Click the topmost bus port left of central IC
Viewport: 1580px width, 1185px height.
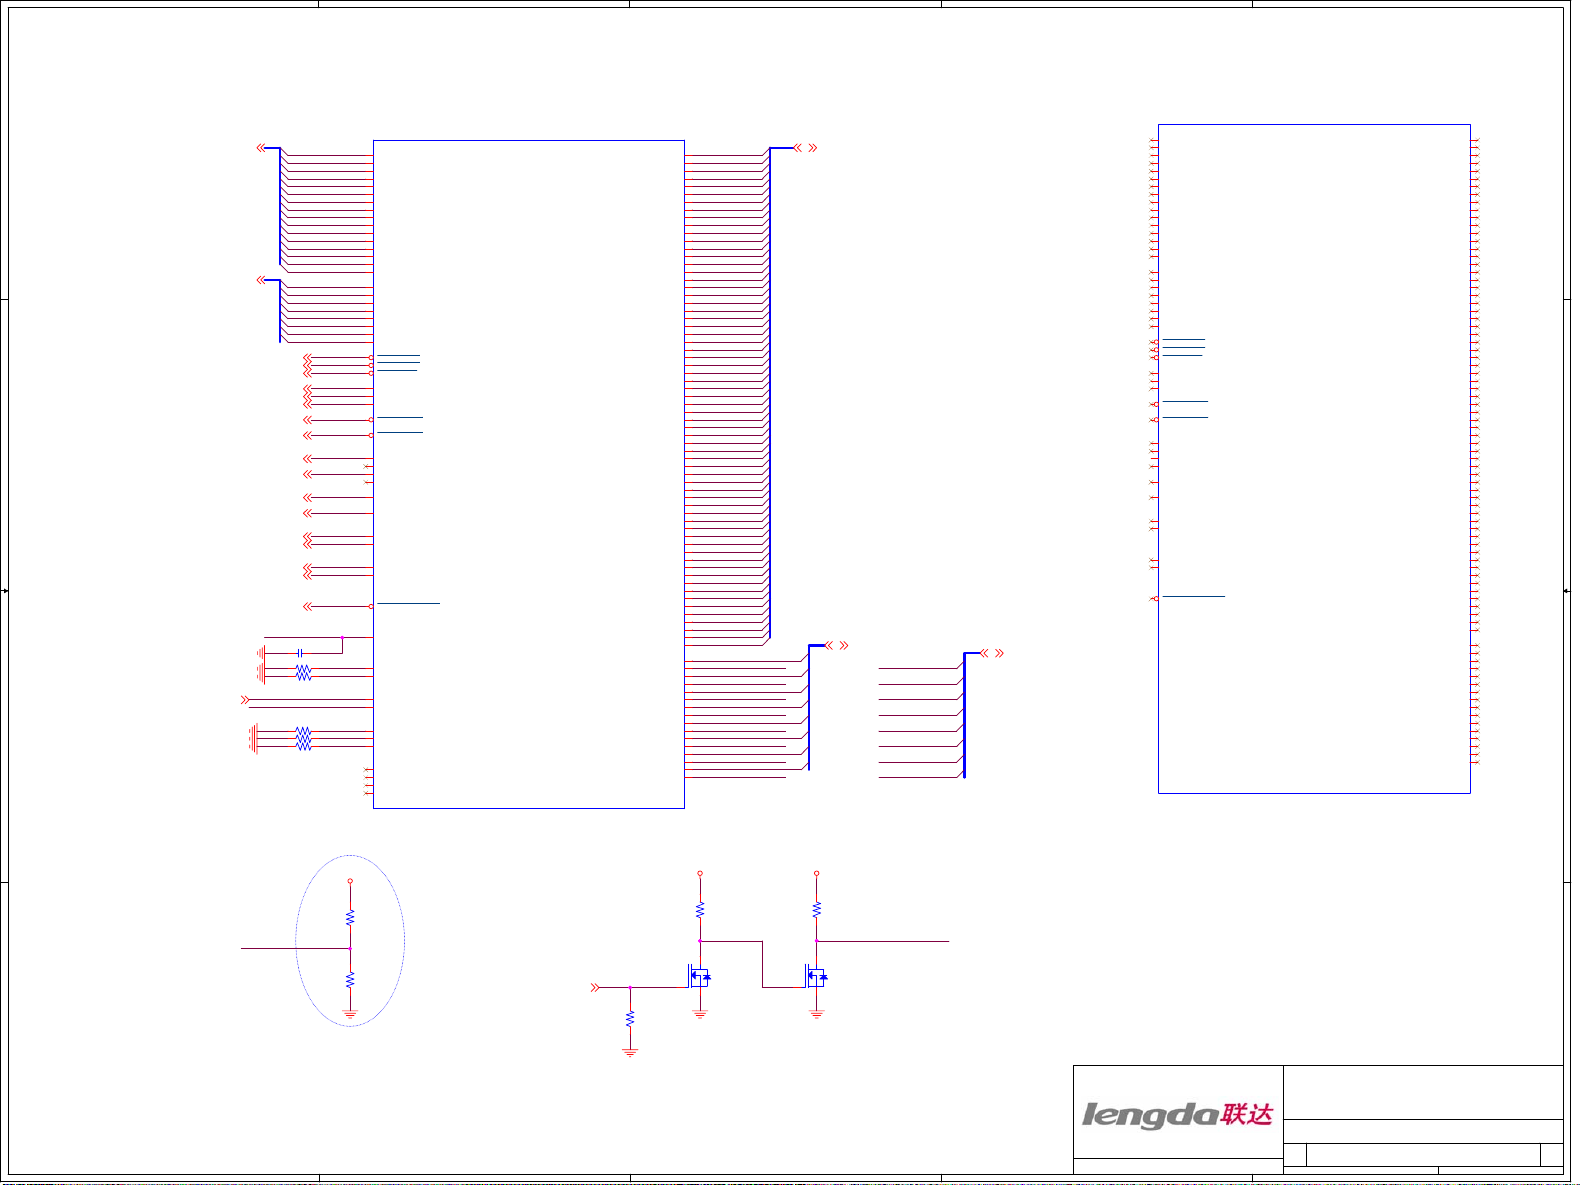click(x=261, y=148)
